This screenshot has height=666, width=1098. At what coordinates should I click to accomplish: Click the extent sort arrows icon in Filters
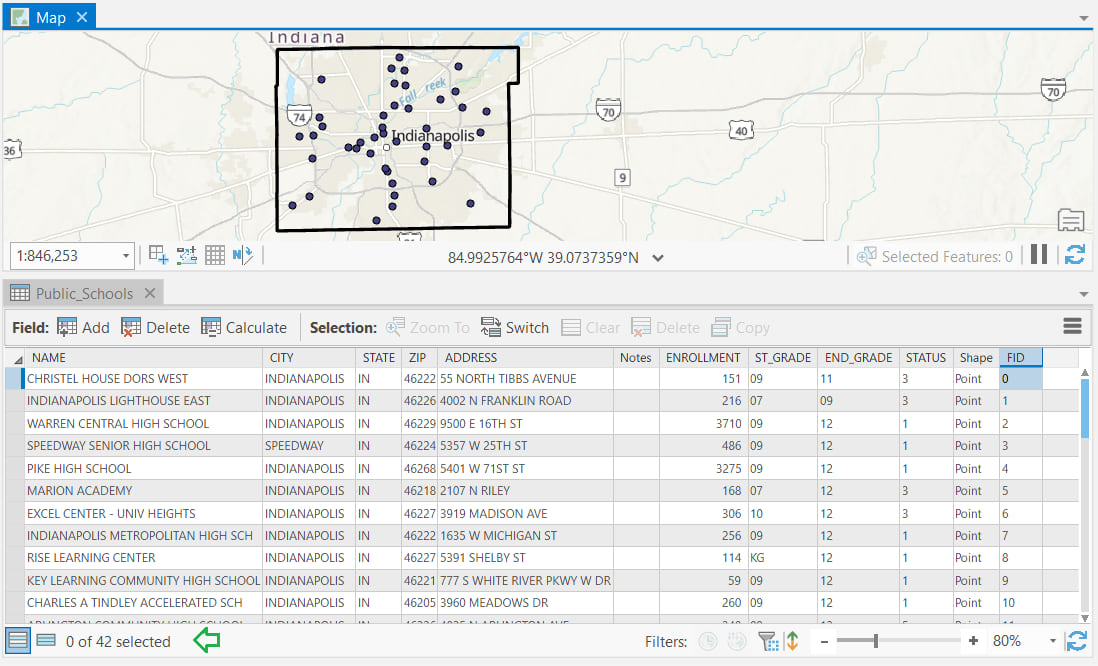click(x=793, y=641)
